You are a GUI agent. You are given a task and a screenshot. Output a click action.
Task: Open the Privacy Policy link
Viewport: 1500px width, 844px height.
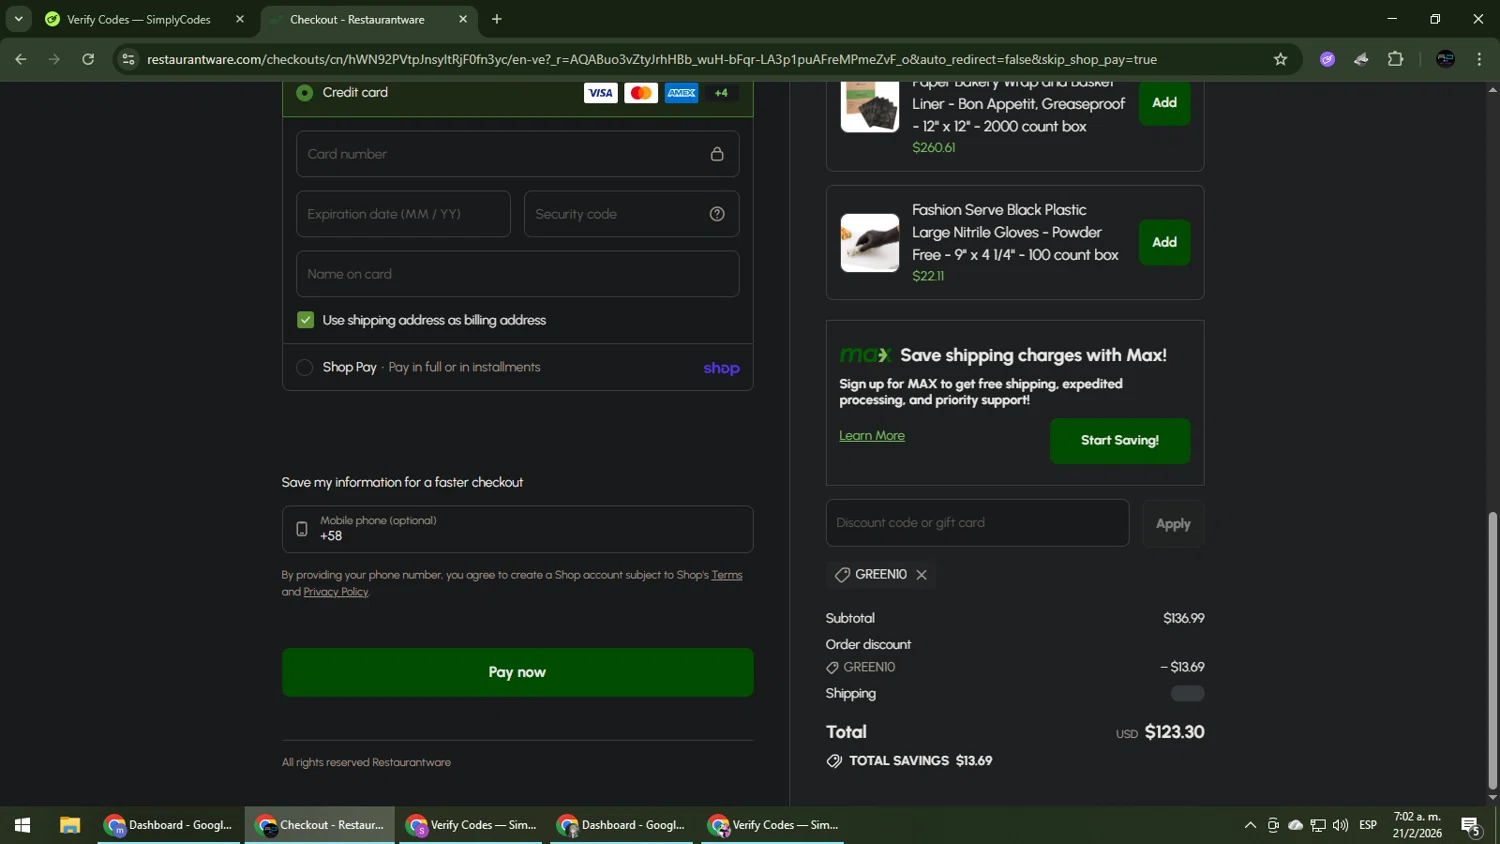click(336, 592)
